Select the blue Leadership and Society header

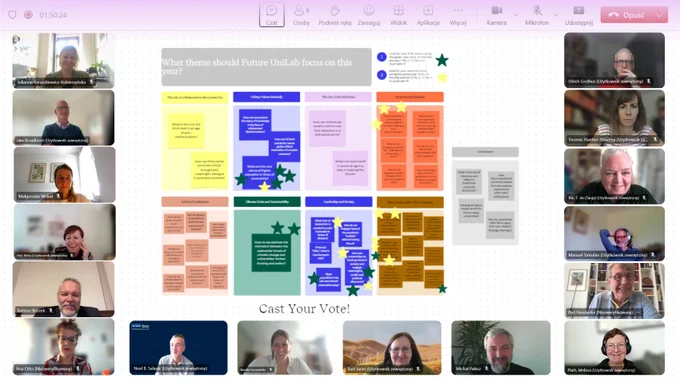339,202
